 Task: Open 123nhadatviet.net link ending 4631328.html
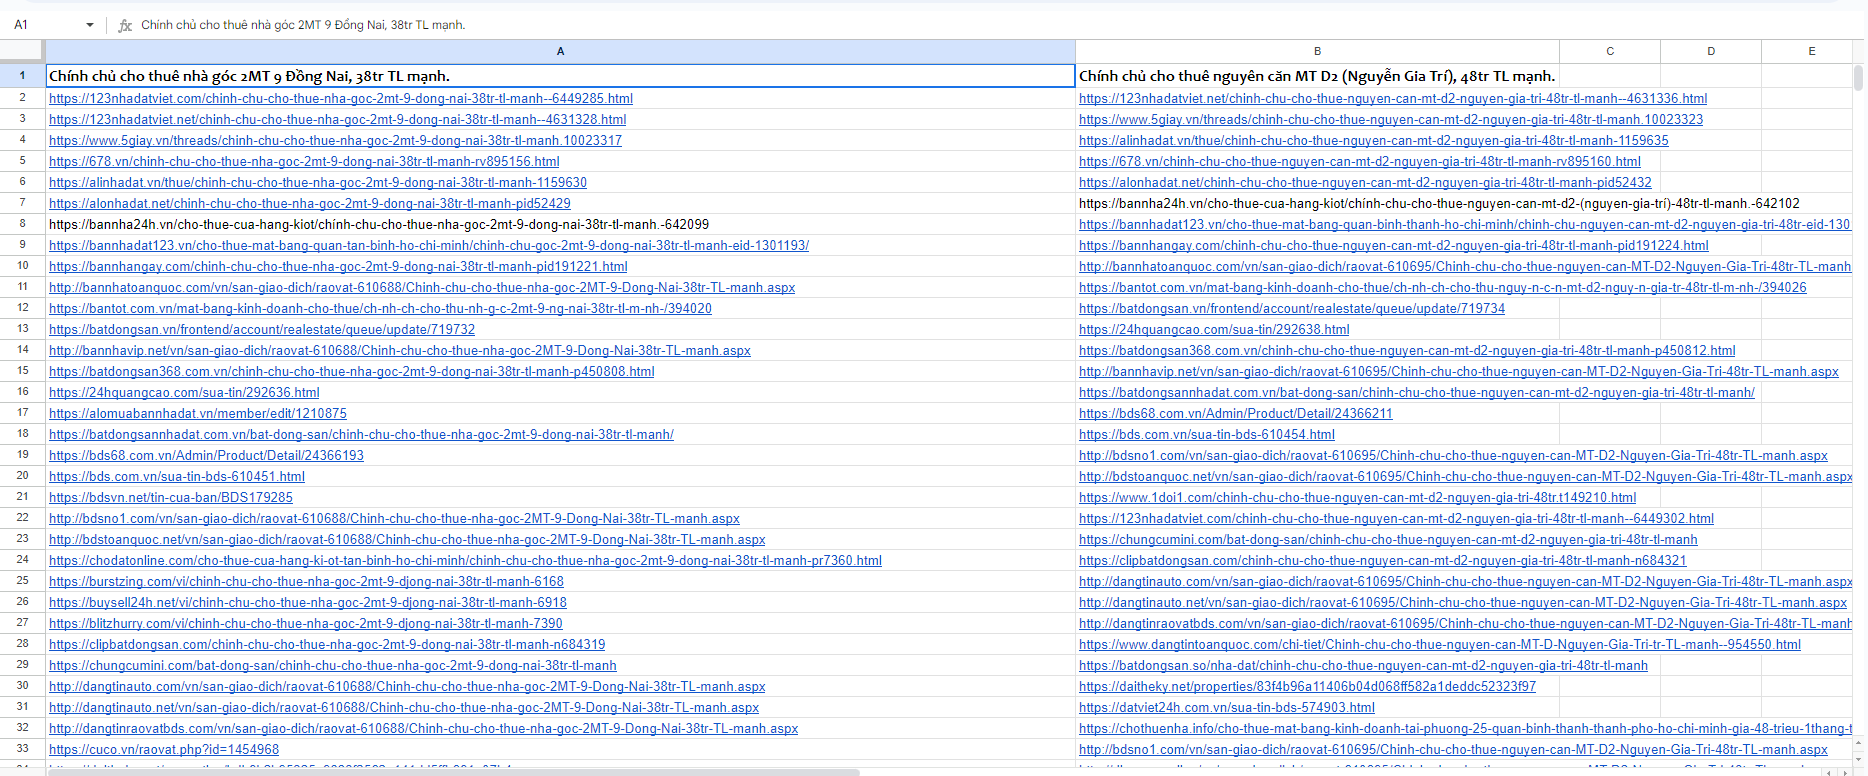[338, 119]
